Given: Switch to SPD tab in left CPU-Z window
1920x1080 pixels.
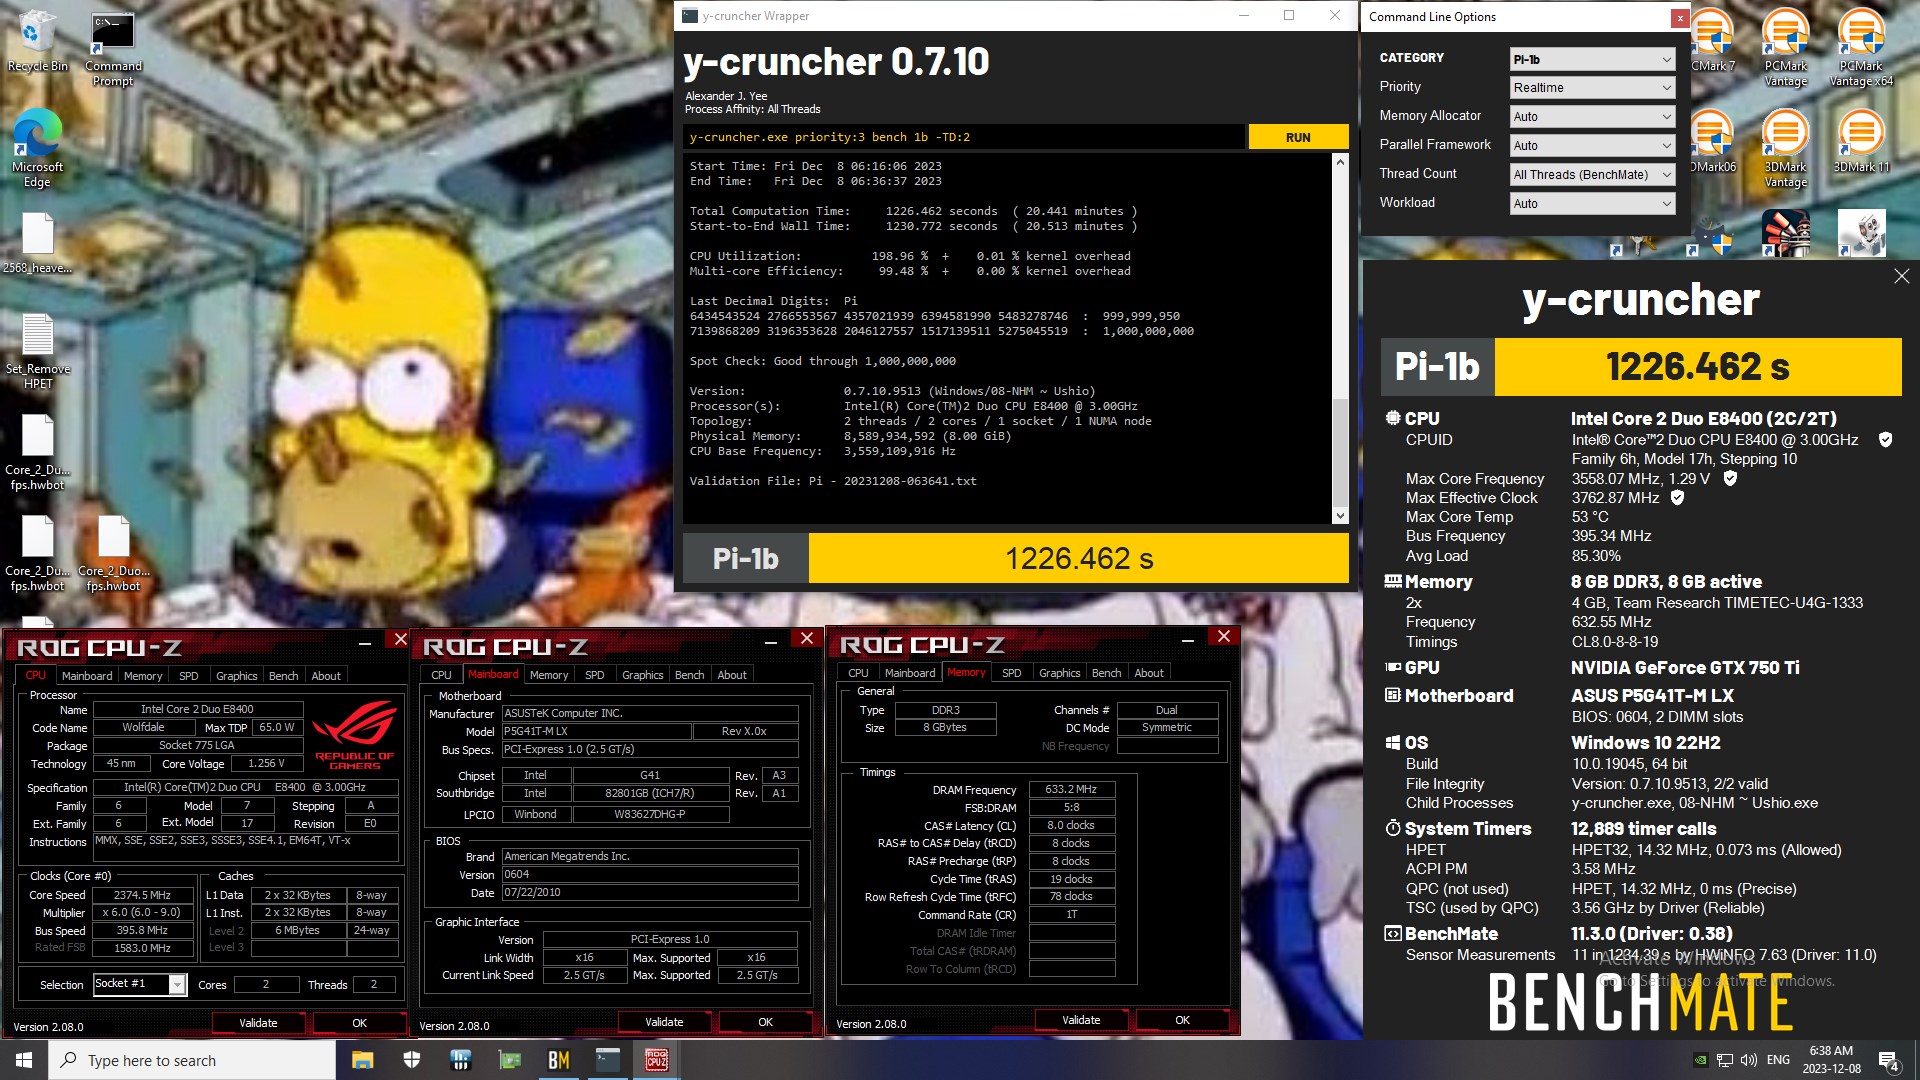Looking at the screenshot, I should click(x=188, y=676).
